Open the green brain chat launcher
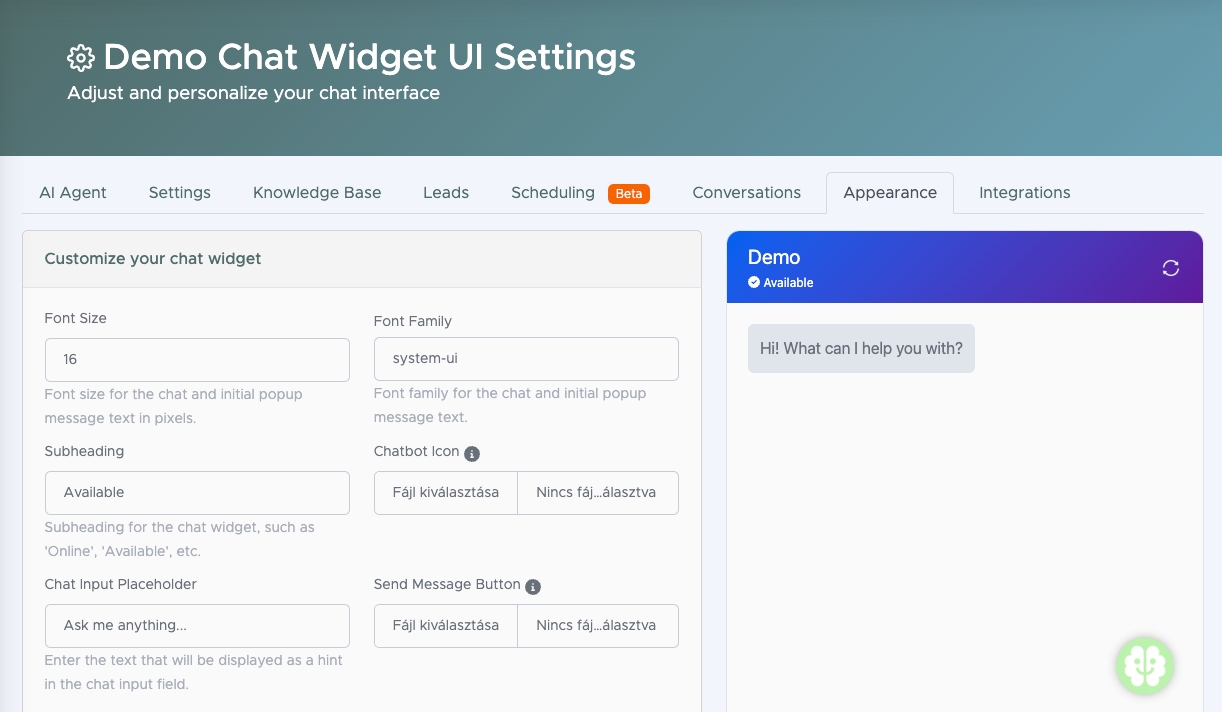Screen dimensions: 1222x712 [x=1145, y=665]
